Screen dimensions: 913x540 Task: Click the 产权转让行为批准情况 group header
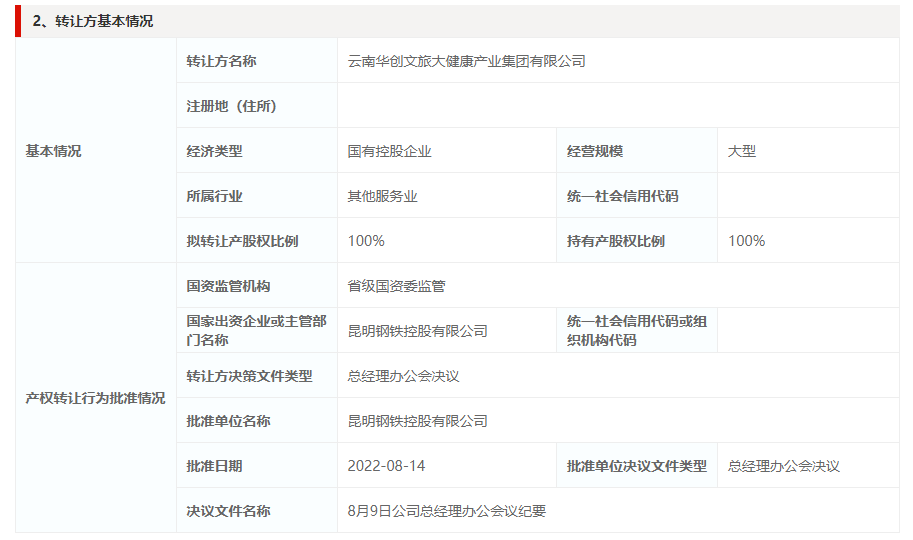(x=95, y=398)
